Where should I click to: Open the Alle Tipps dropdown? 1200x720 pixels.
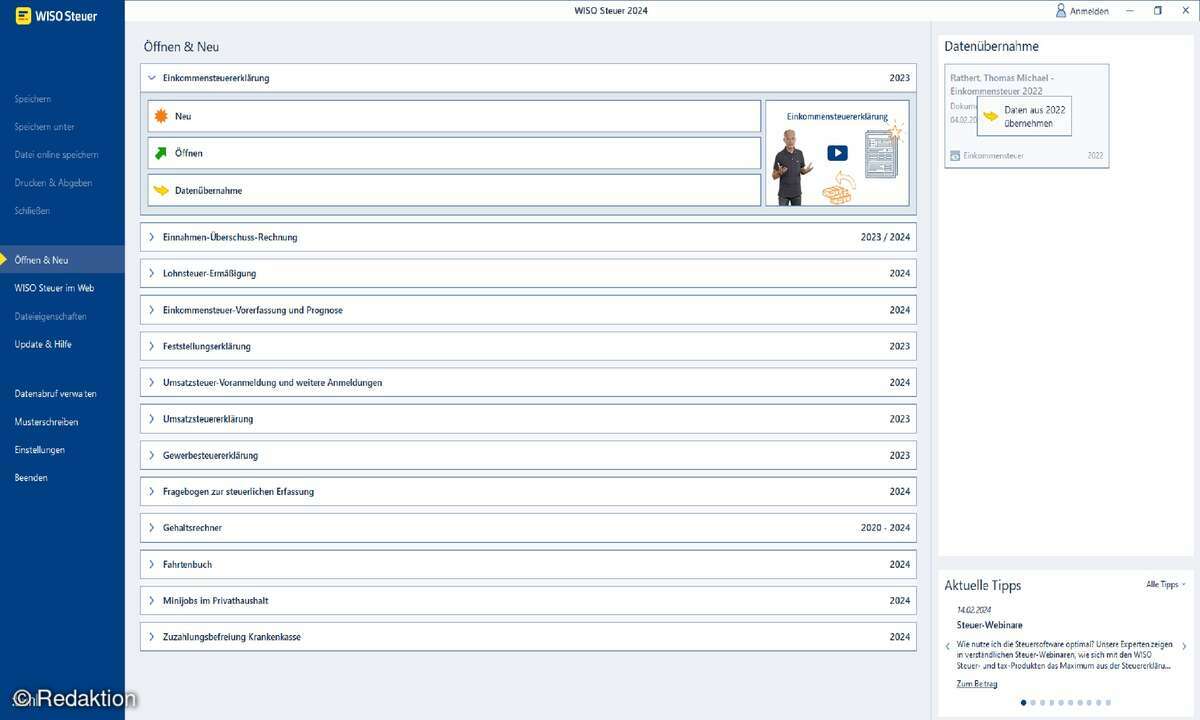[1166, 584]
